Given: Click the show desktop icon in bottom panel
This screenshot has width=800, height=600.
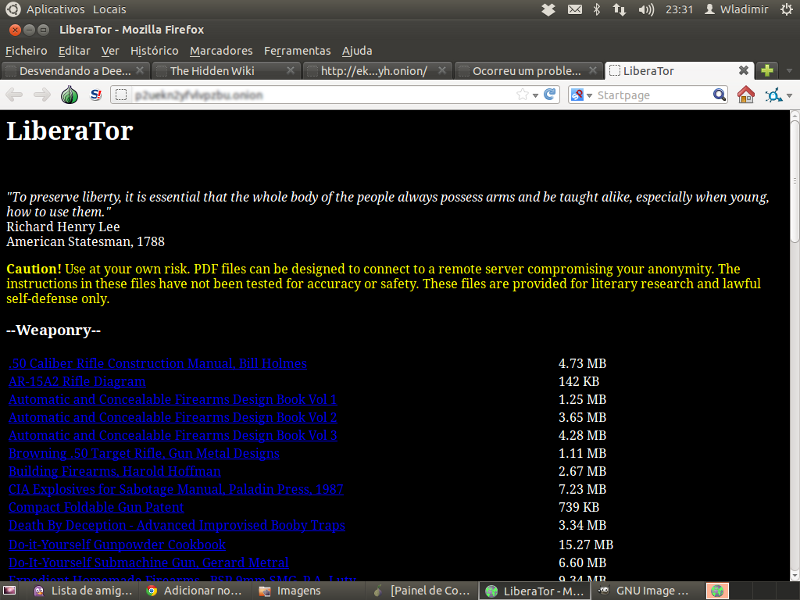Looking at the screenshot, I should point(10,591).
